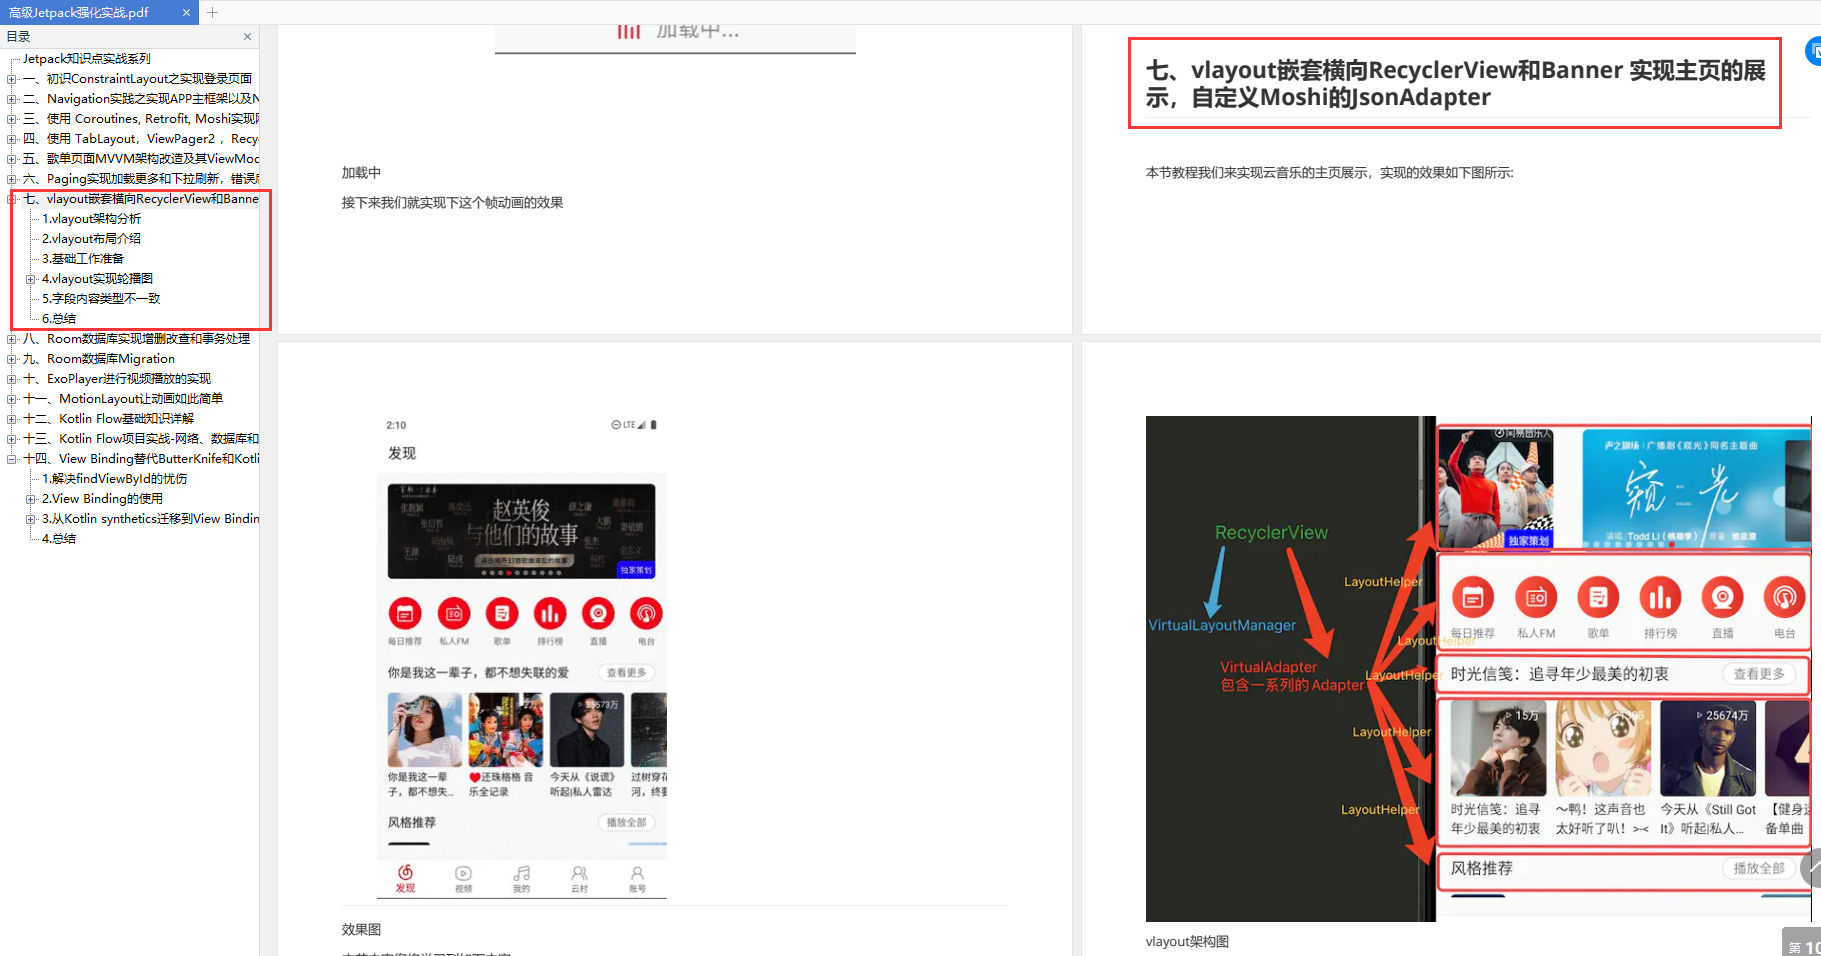Screen dimensions: 1821x956
Task: Click the 查看更多 button in left screenshot
Action: tap(626, 673)
